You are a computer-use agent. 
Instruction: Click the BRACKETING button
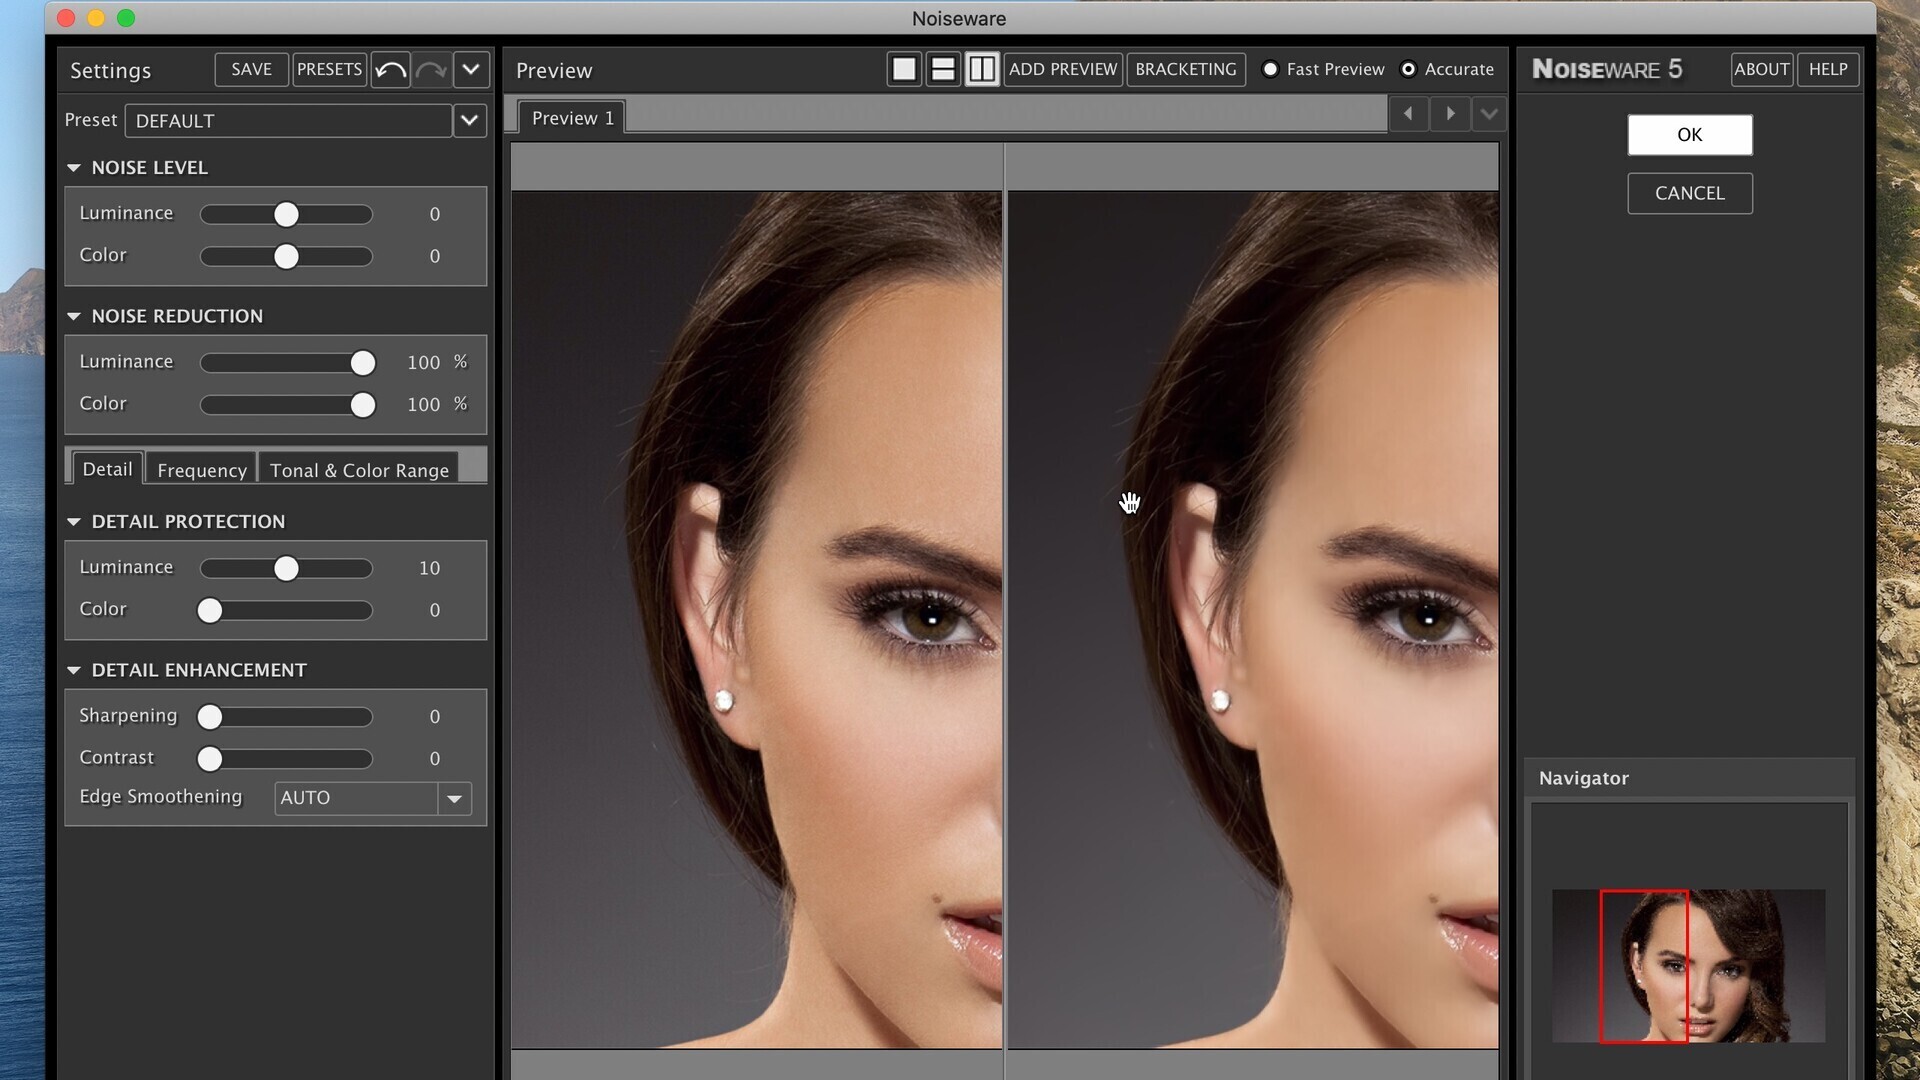tap(1186, 69)
